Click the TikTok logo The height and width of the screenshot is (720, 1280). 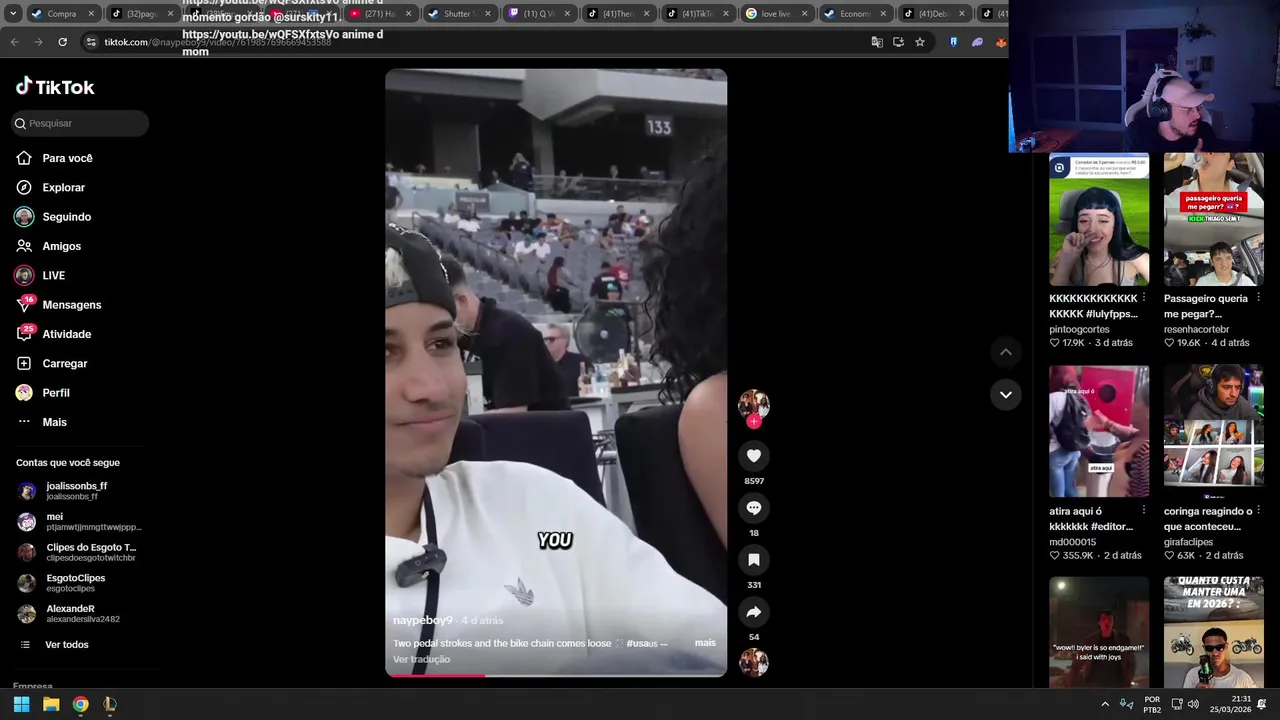55,87
